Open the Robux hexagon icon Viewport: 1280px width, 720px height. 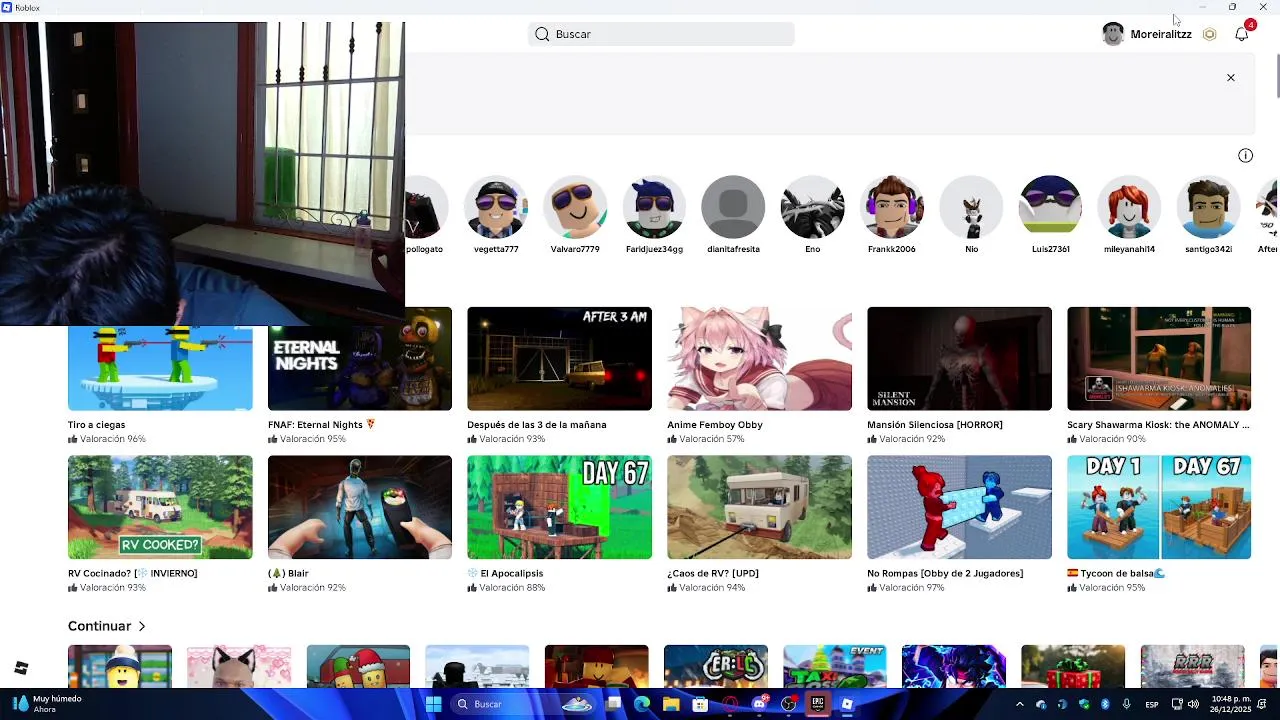point(1209,34)
